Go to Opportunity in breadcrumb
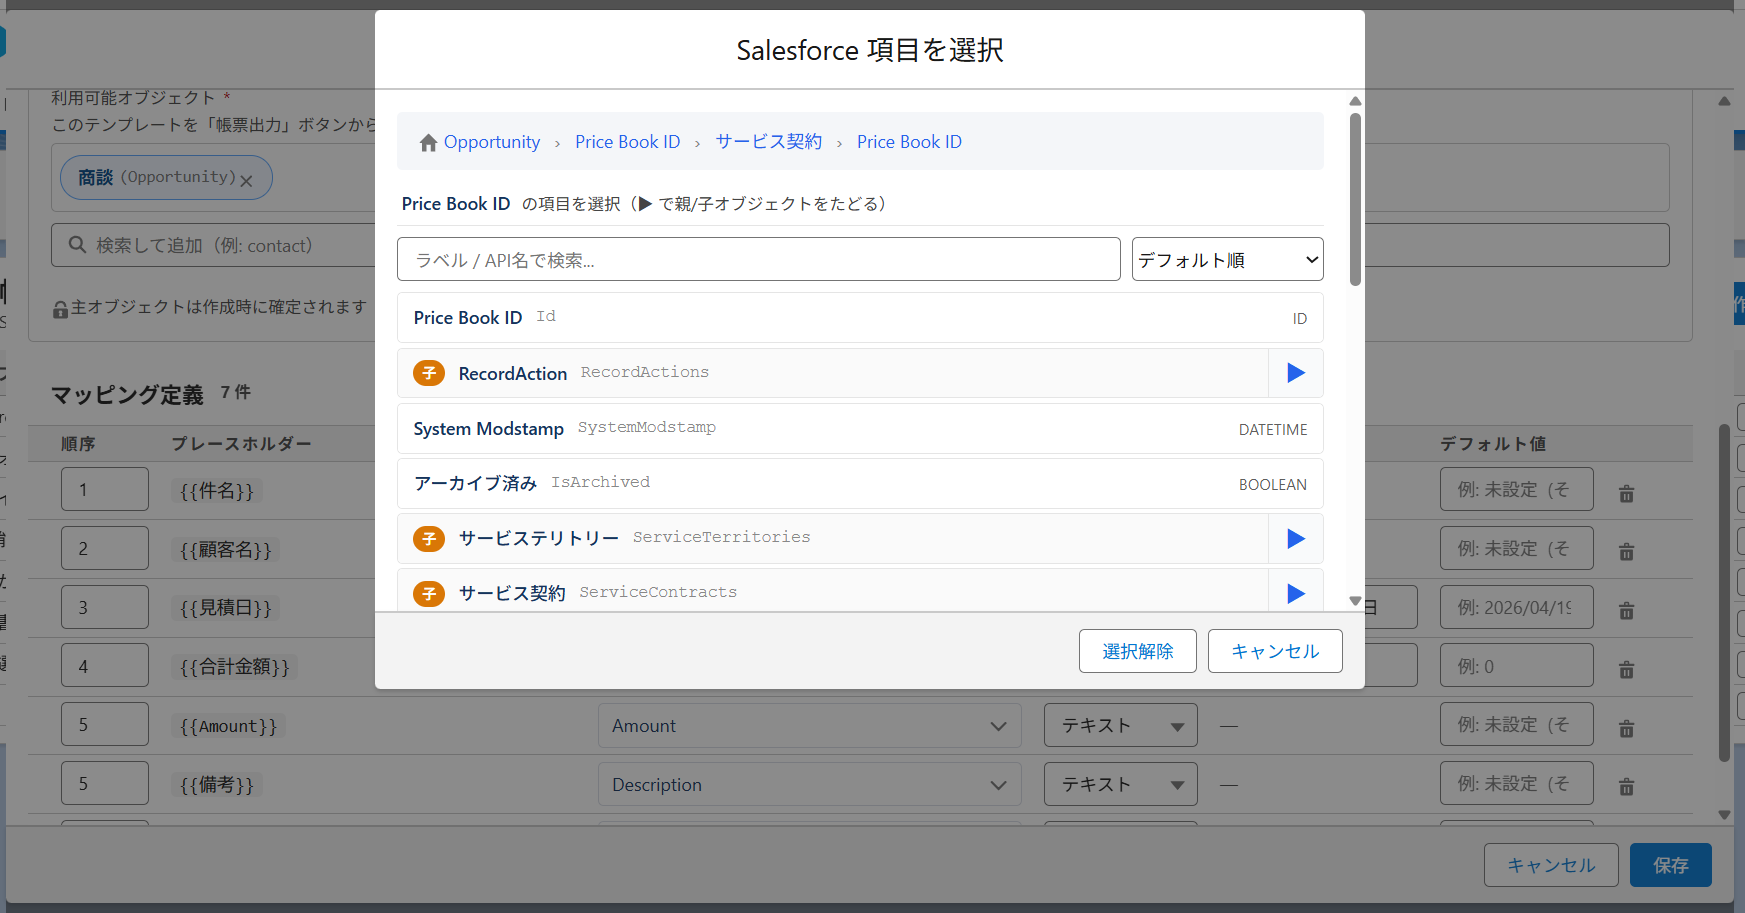 [492, 142]
